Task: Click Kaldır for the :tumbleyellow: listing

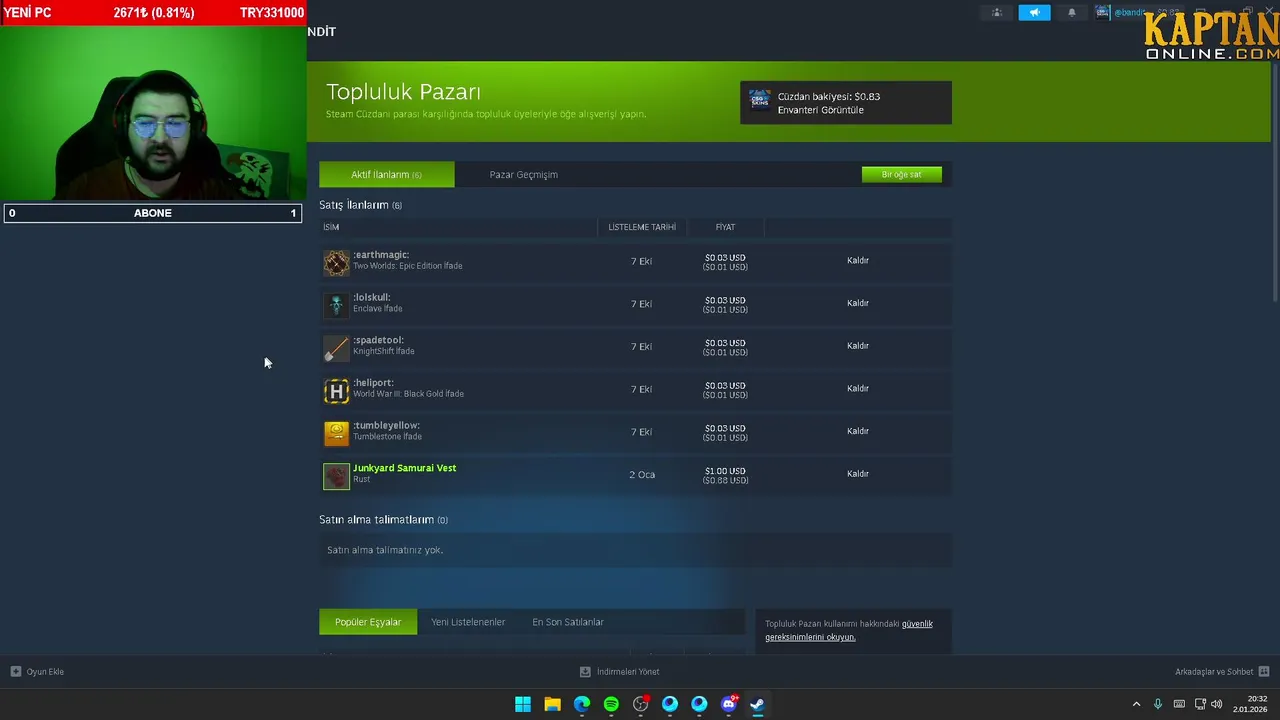Action: pyautogui.click(x=858, y=431)
